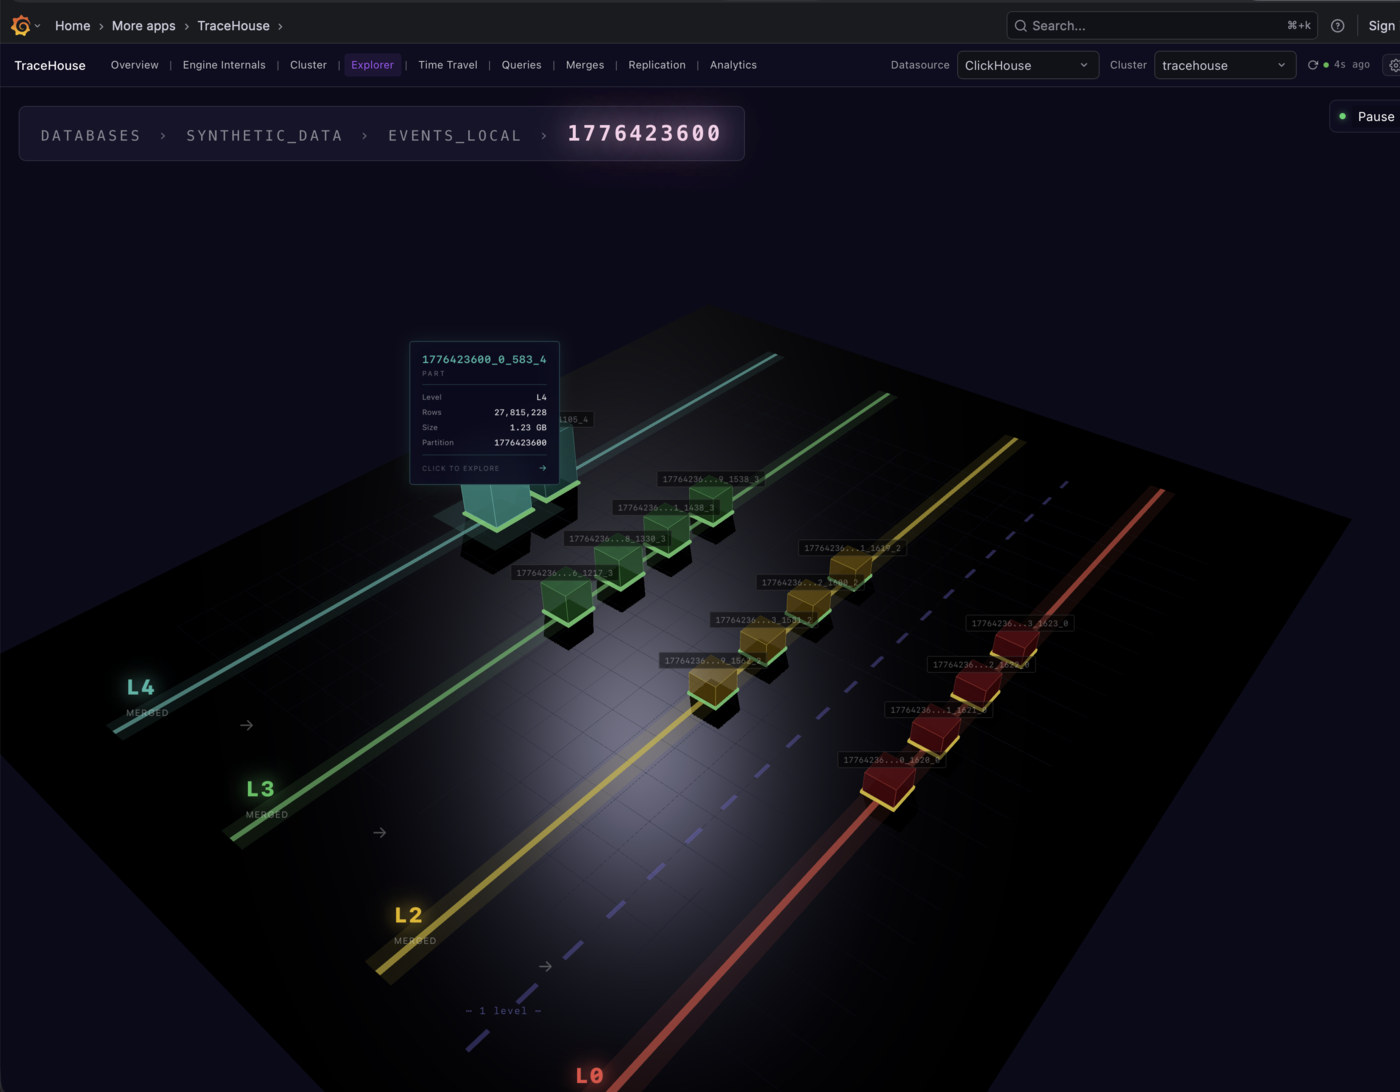Open the Merges tab
This screenshot has width=1400, height=1092.
click(x=585, y=65)
